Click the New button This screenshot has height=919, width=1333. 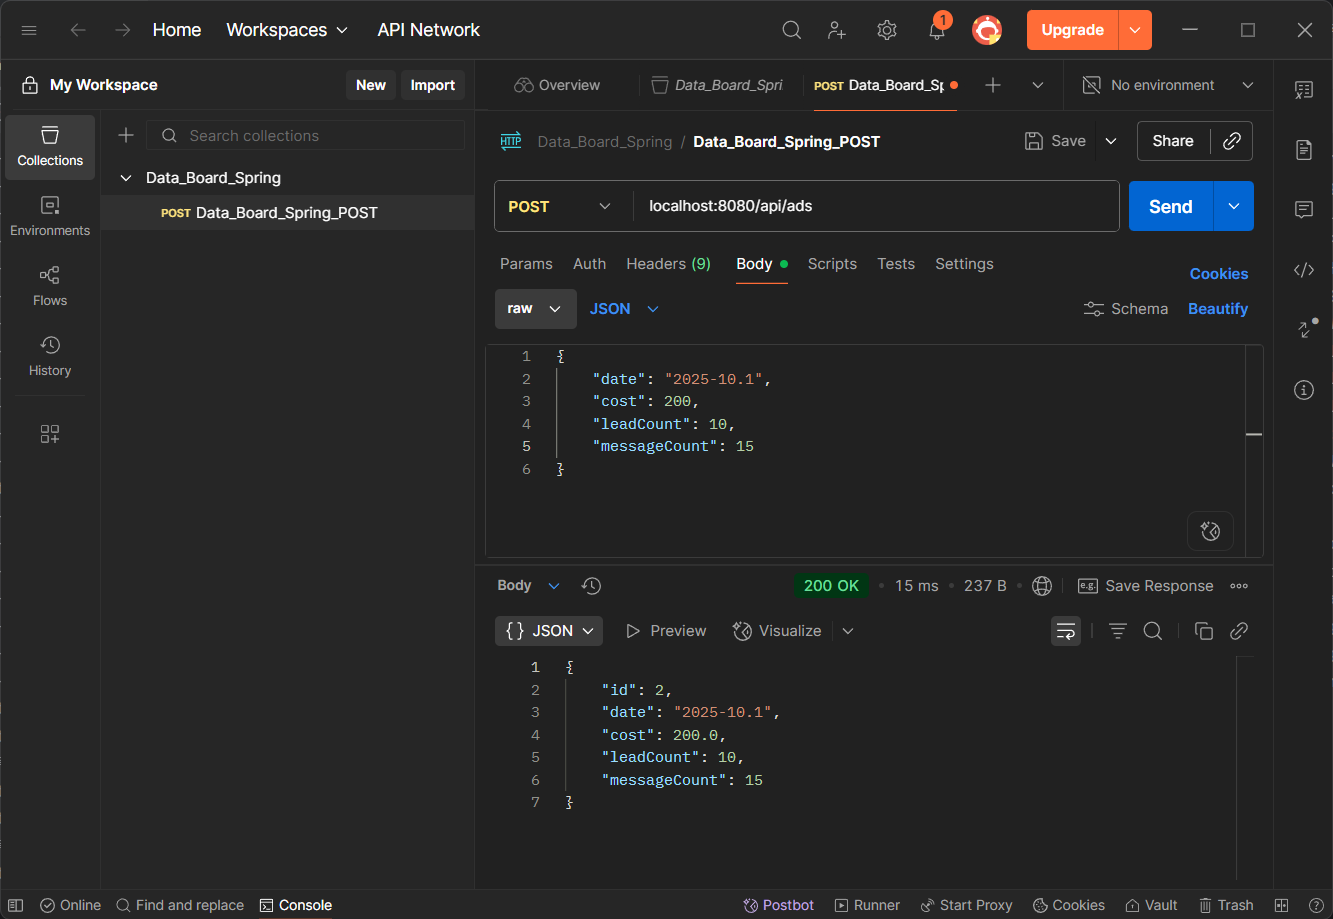(x=371, y=85)
